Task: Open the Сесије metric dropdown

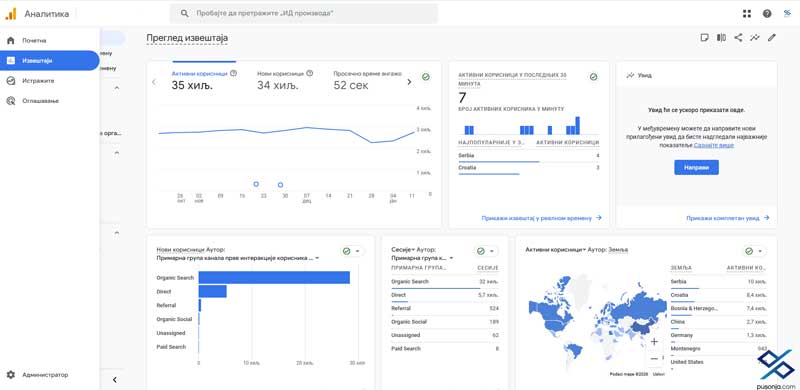Action: pos(403,250)
